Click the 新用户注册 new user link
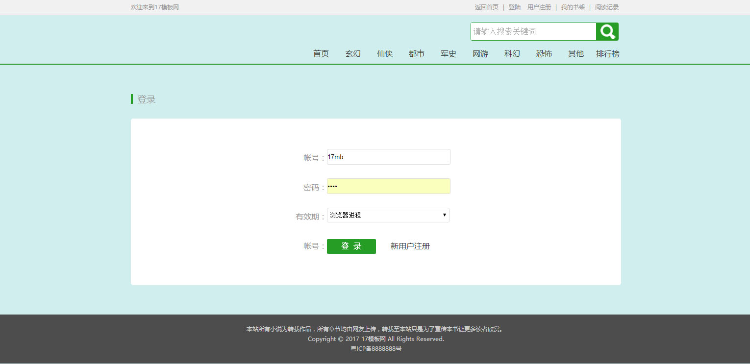Screen dimensions: 750x364 click(410, 246)
